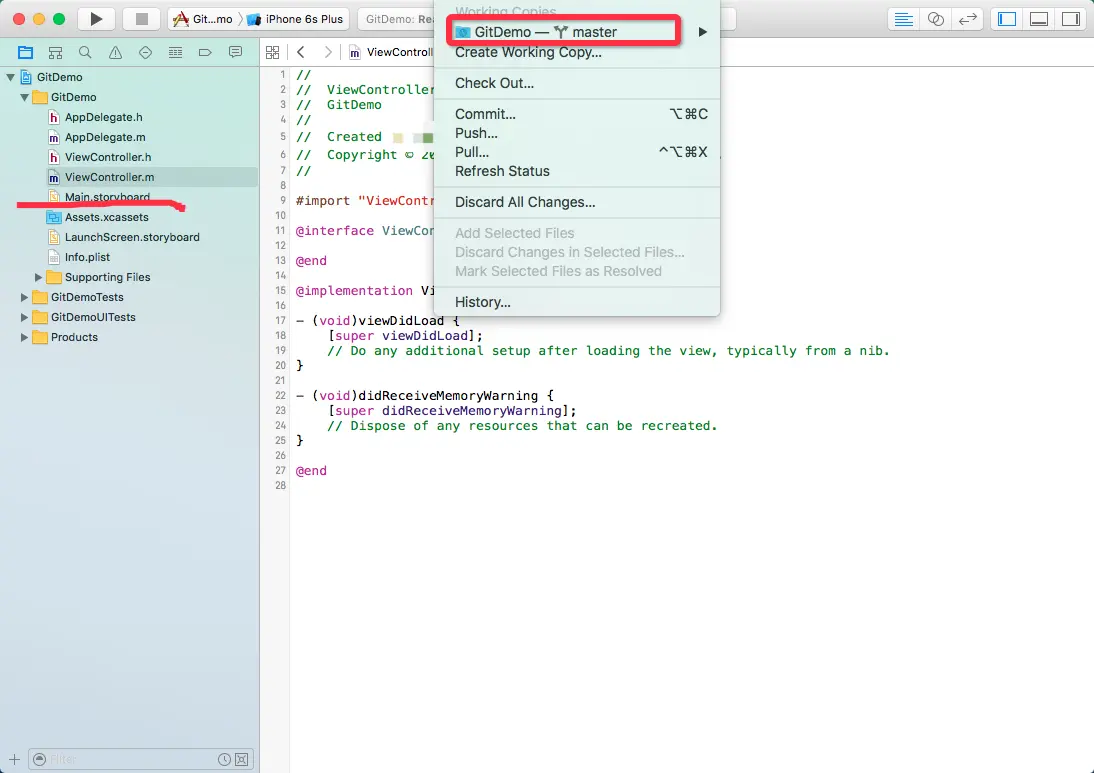This screenshot has width=1094, height=773.
Task: Choose Commit menu item
Action: (576, 114)
